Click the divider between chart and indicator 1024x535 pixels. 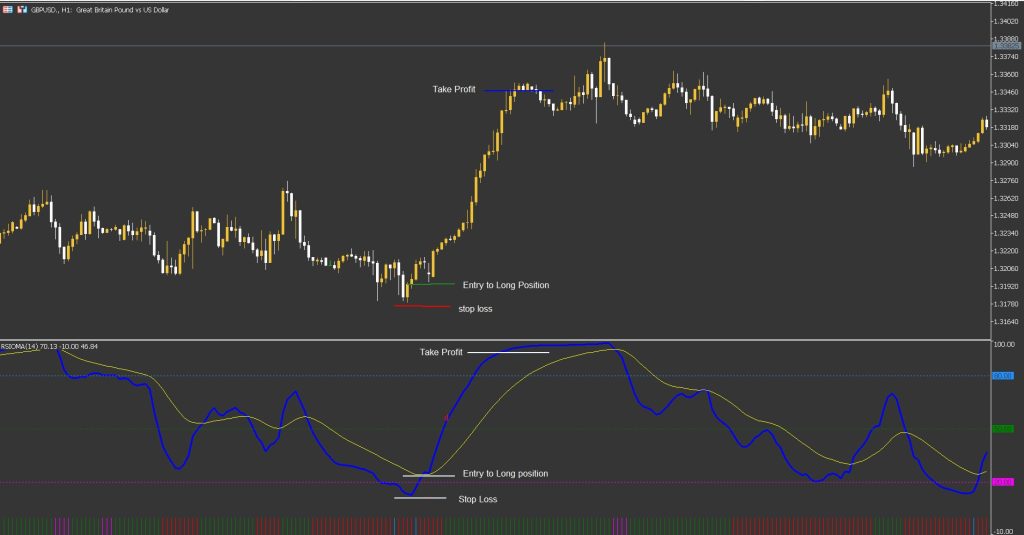click(495, 340)
